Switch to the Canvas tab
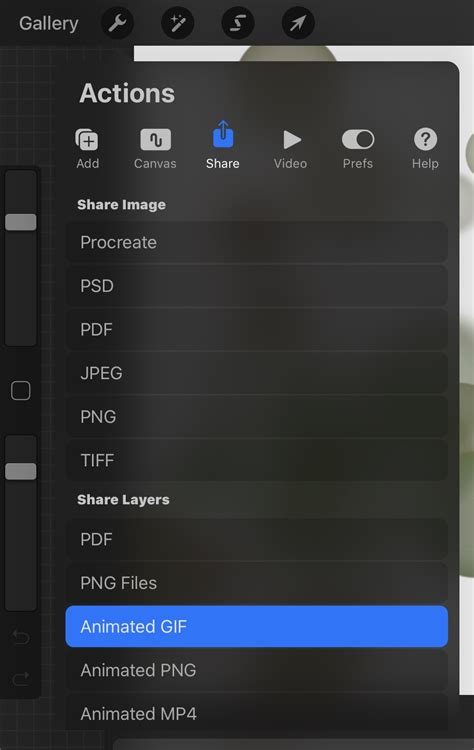The height and width of the screenshot is (750, 474). [155, 149]
